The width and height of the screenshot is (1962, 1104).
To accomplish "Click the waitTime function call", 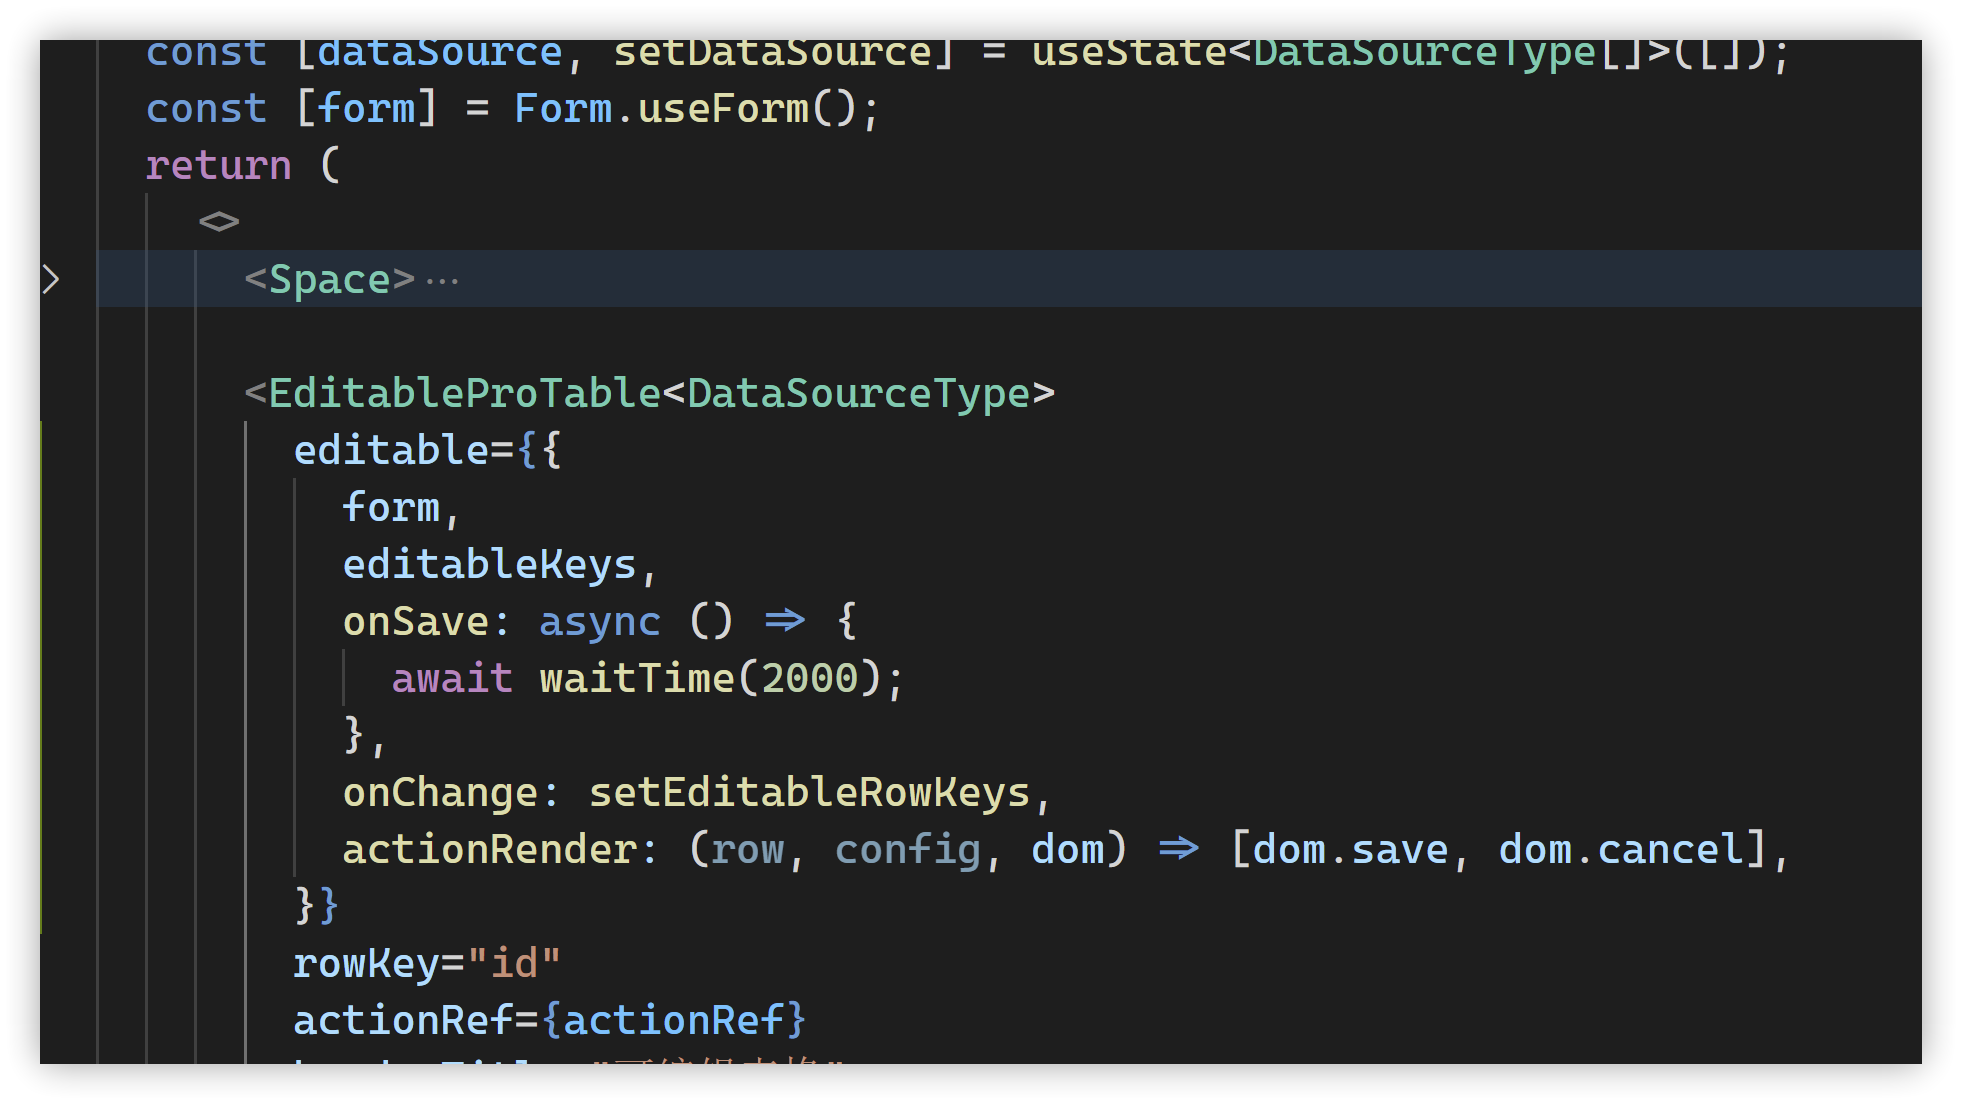I will (x=636, y=678).
